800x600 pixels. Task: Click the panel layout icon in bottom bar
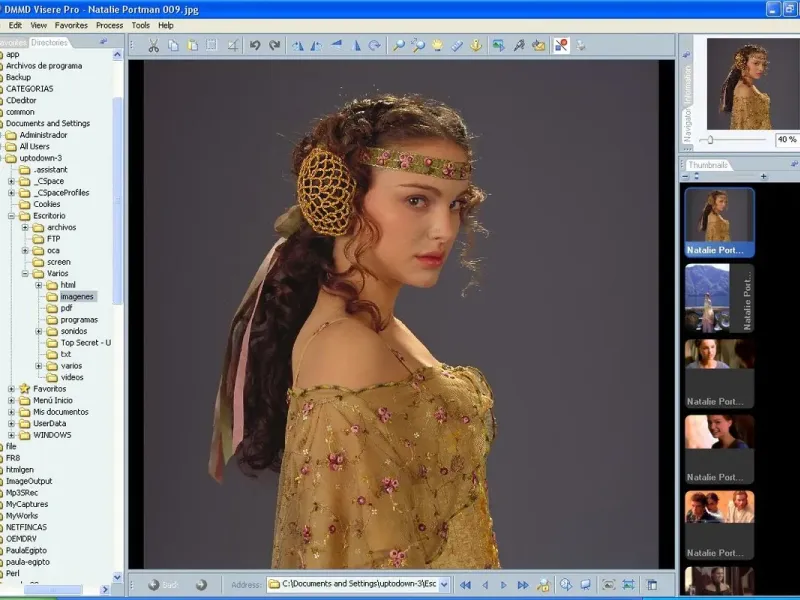[652, 585]
